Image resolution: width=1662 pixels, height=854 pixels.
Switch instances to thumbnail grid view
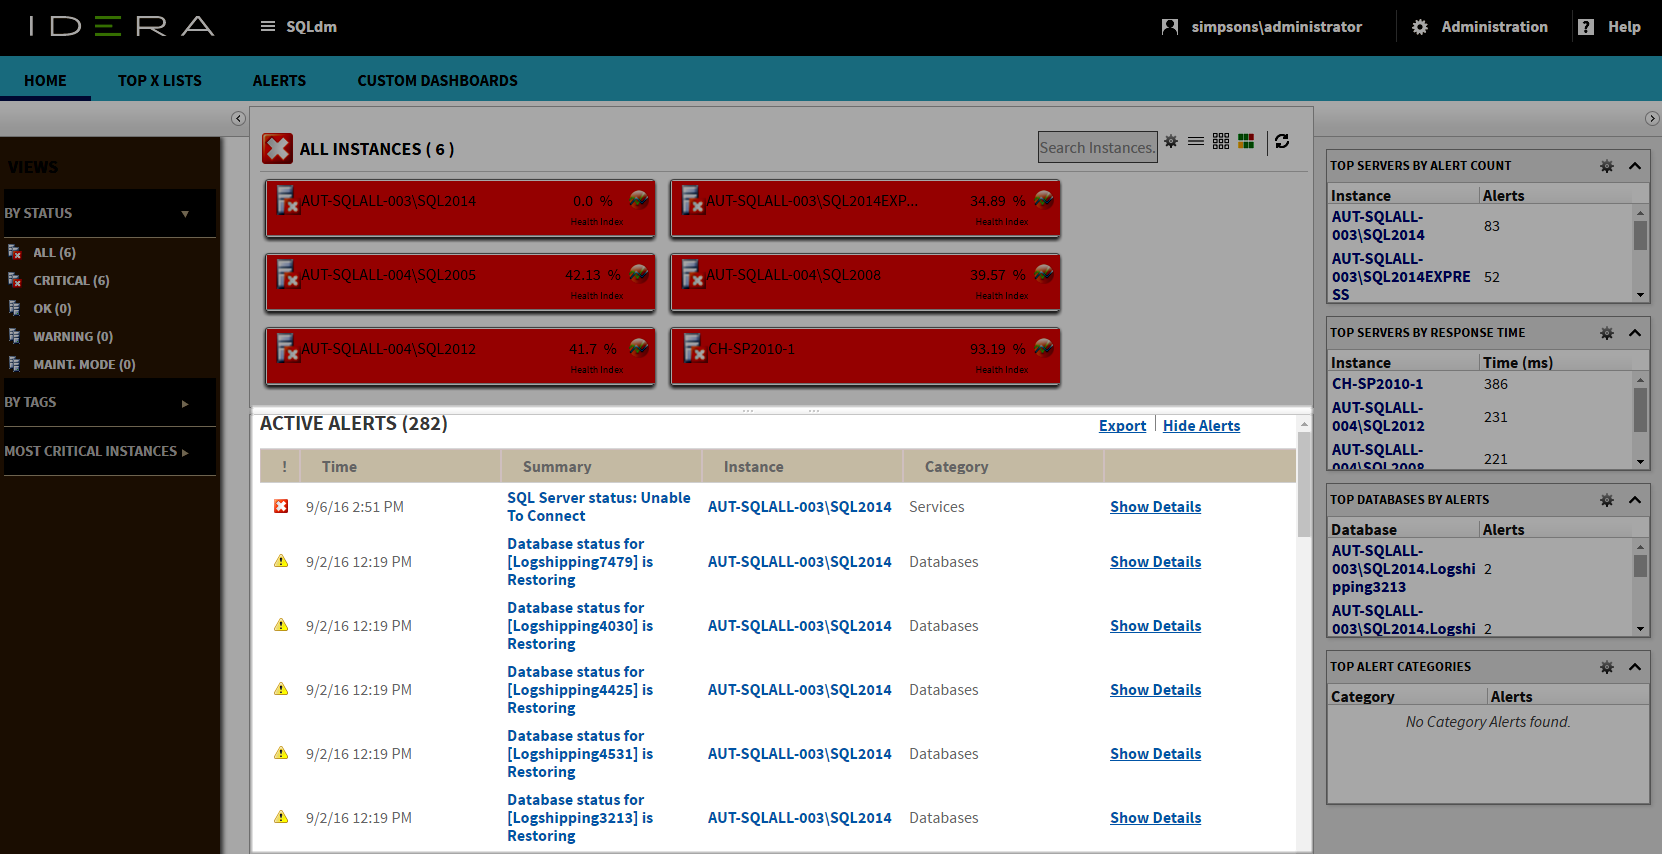[x=1221, y=142]
